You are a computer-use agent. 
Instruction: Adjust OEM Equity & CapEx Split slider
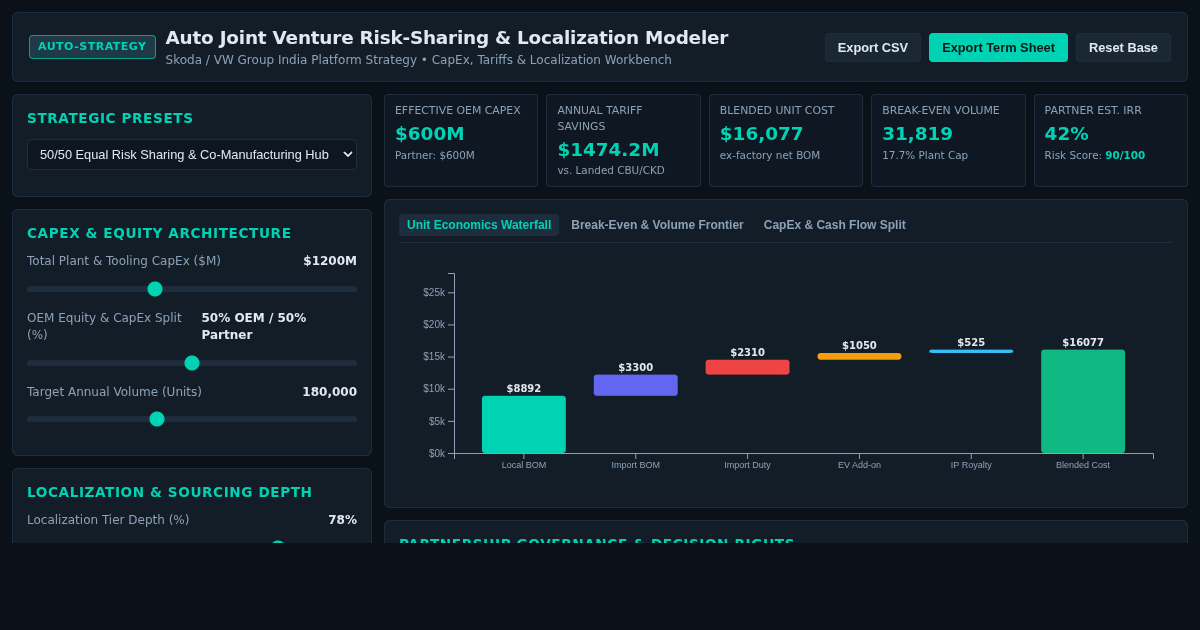pos(192,363)
